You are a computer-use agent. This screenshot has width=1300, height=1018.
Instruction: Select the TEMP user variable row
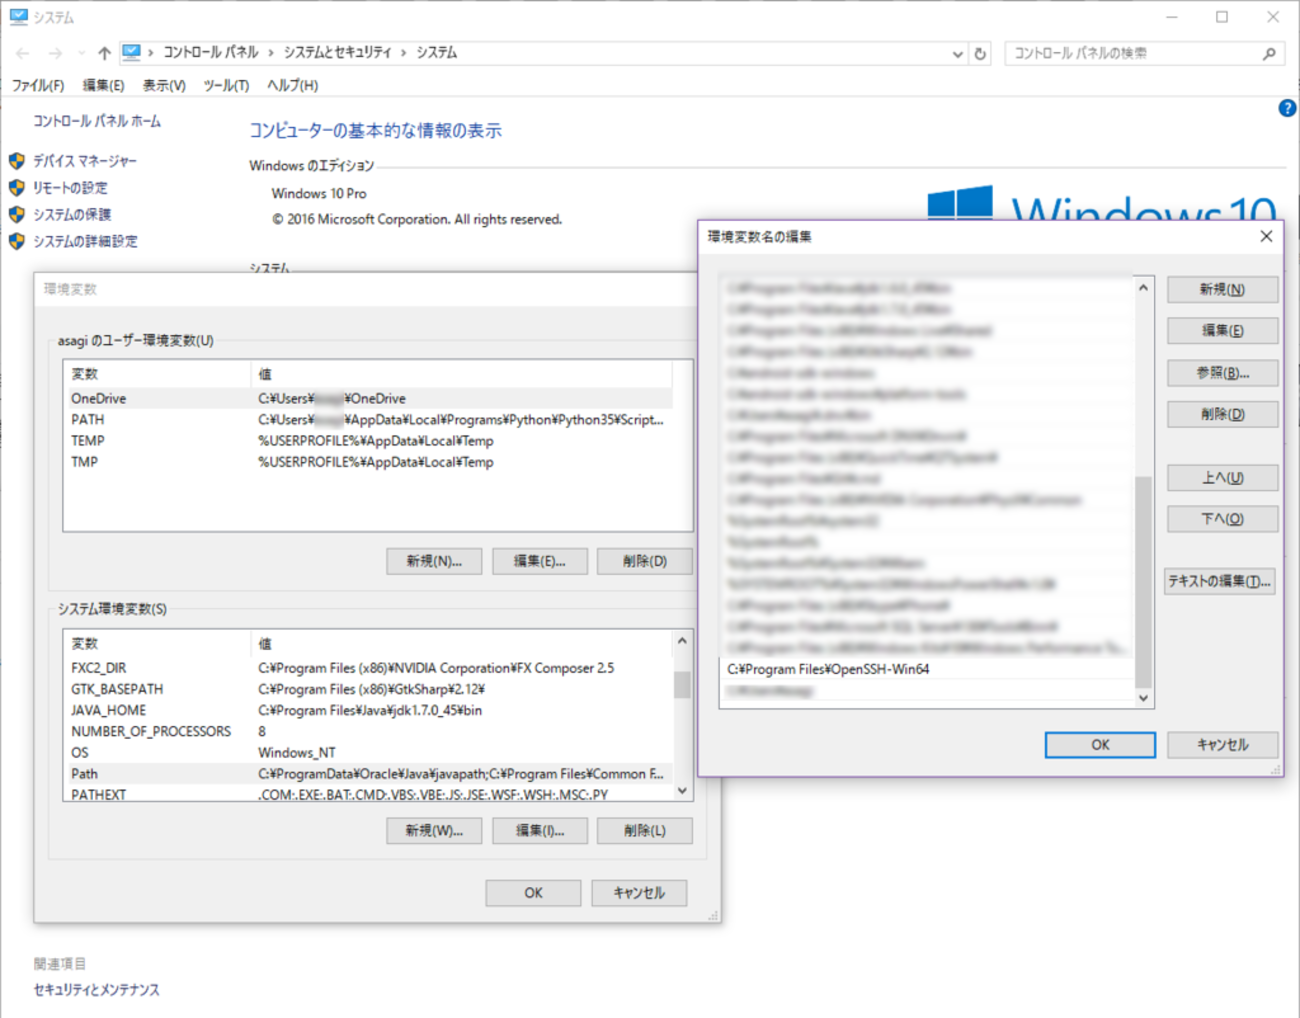click(368, 441)
